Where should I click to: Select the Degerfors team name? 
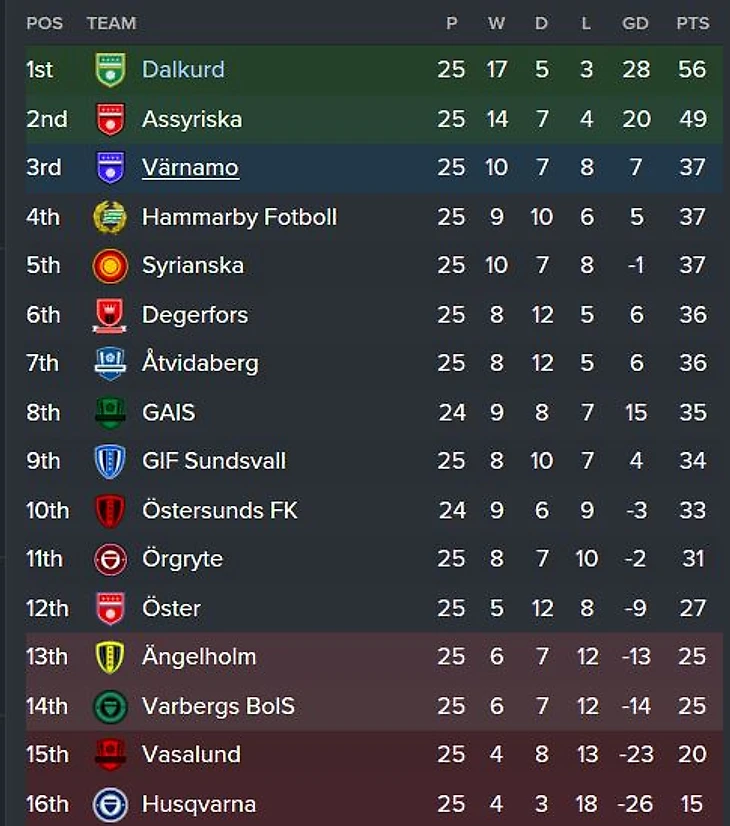194,315
